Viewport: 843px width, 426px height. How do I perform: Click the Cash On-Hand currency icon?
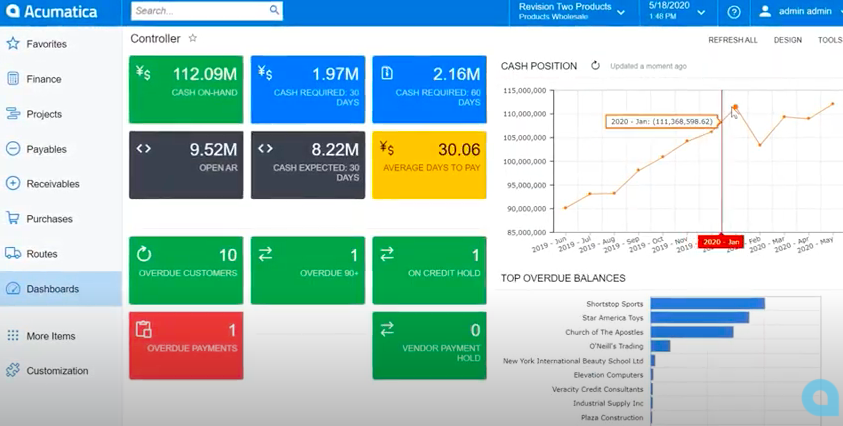(143, 73)
